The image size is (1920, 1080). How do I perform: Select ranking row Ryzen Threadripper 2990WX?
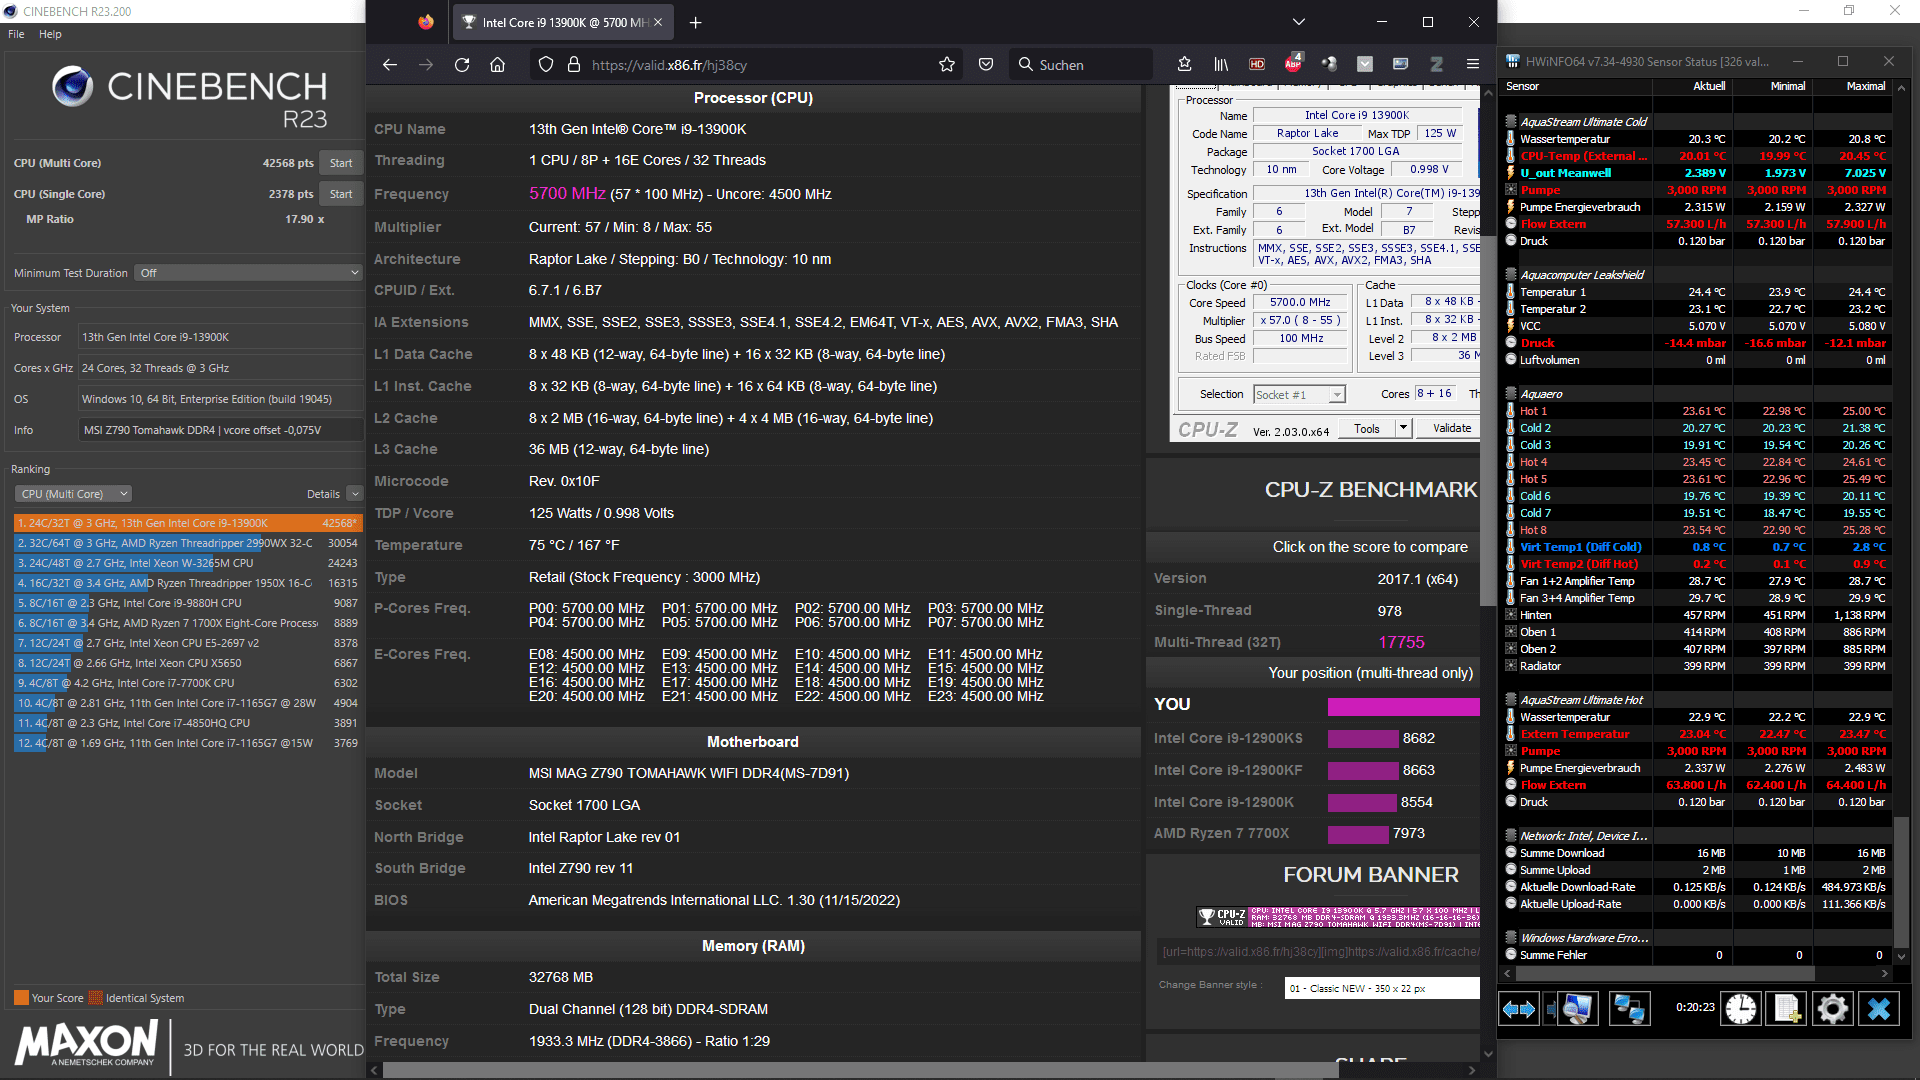pos(188,543)
